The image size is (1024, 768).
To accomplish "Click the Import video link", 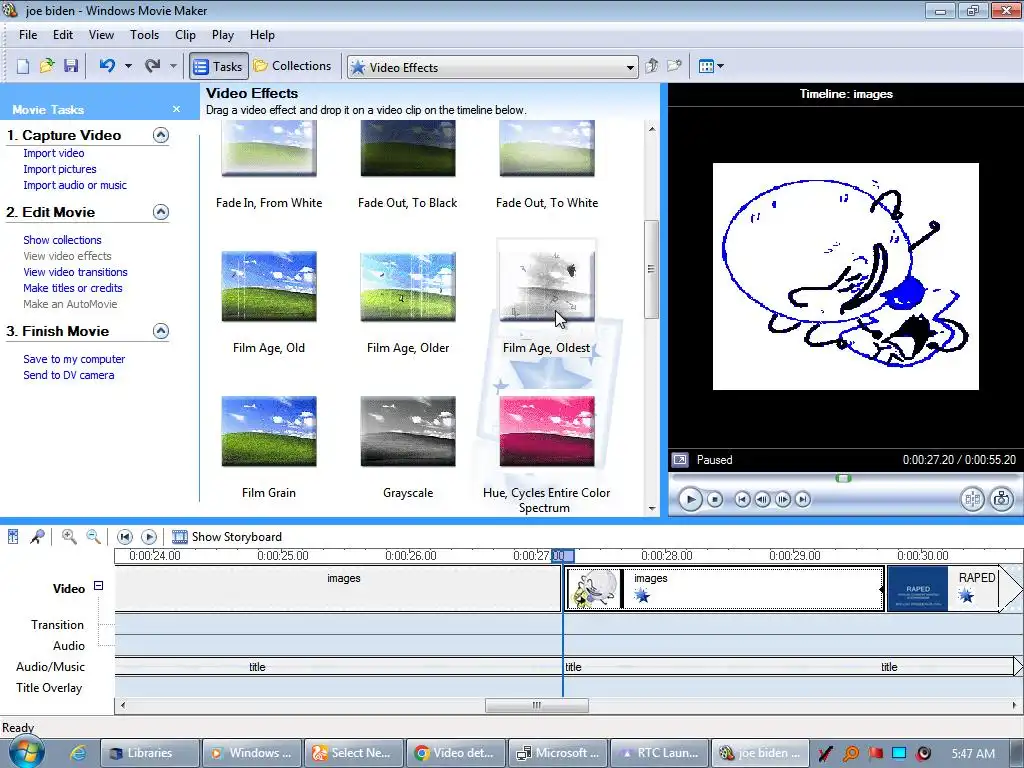I will [x=54, y=153].
